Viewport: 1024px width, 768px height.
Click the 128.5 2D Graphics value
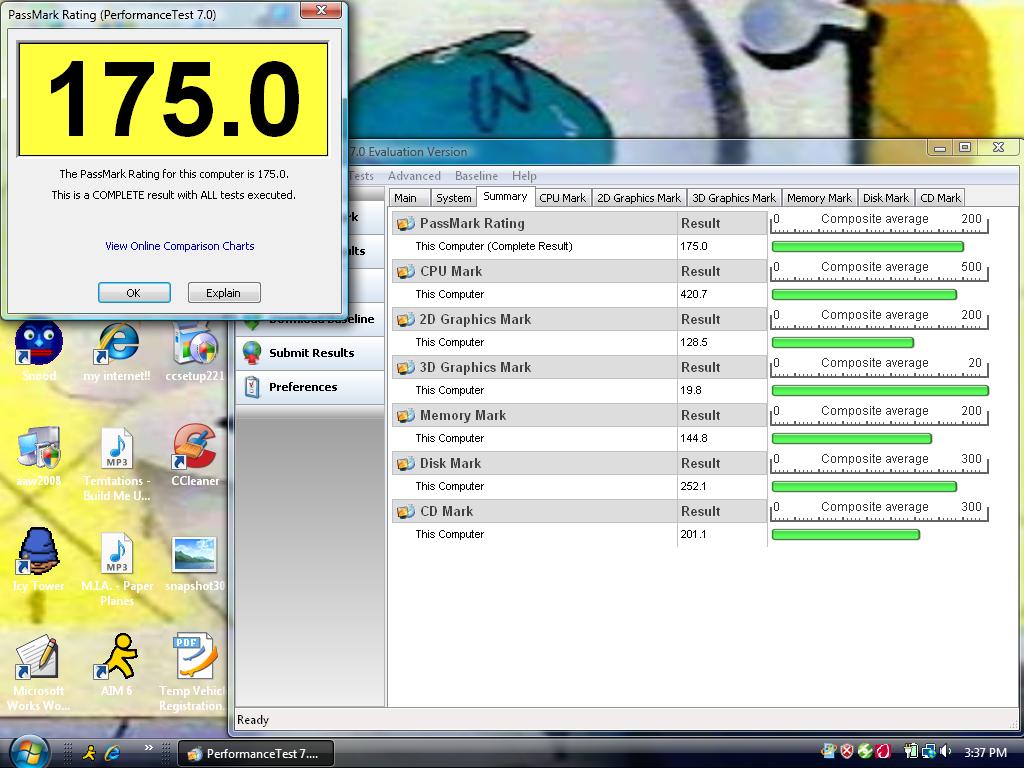[694, 342]
